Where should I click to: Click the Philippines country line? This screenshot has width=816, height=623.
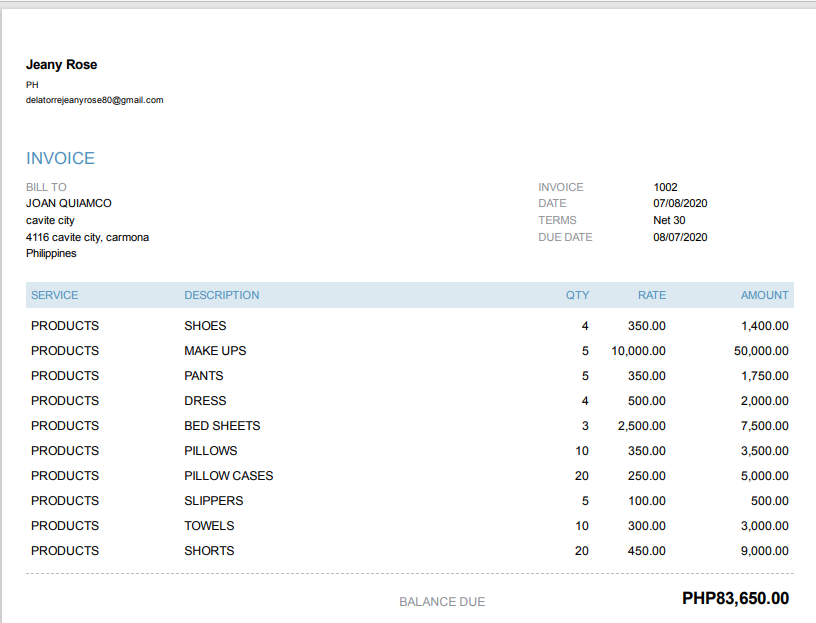[51, 253]
